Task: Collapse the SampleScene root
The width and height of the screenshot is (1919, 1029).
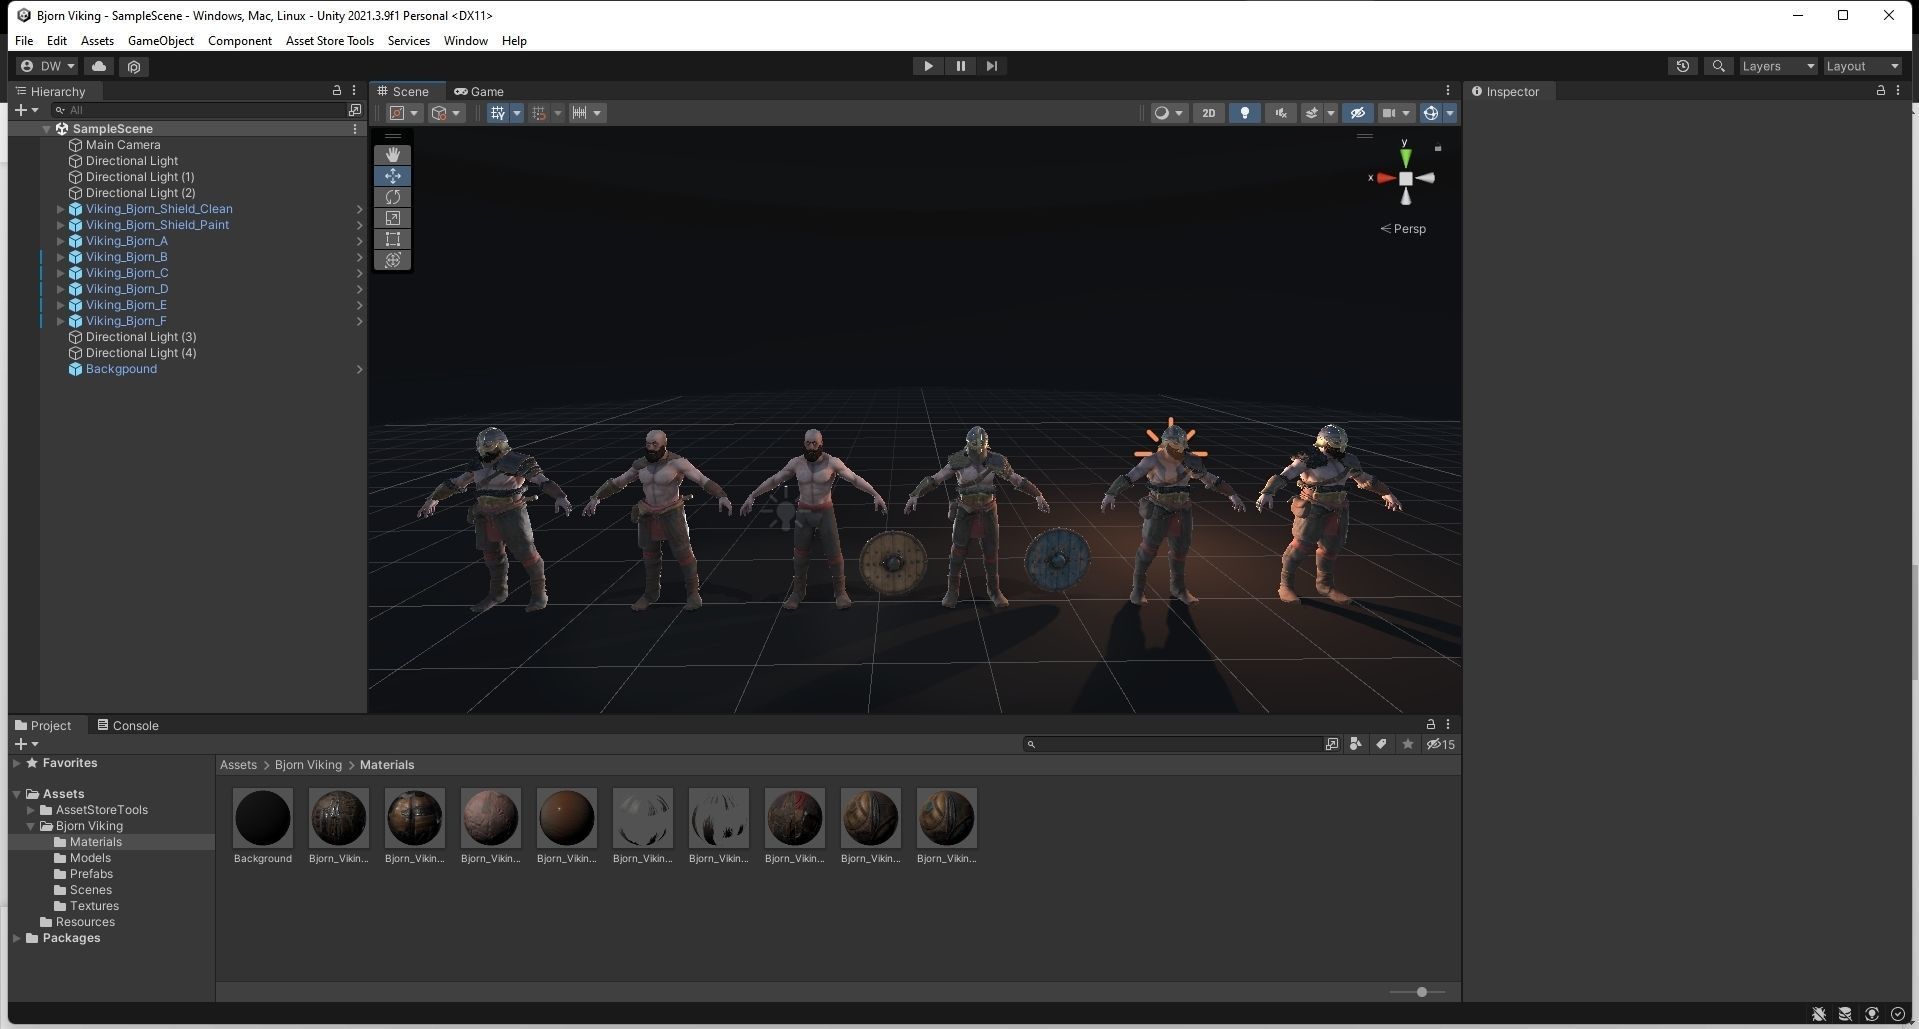Action: click(46, 129)
